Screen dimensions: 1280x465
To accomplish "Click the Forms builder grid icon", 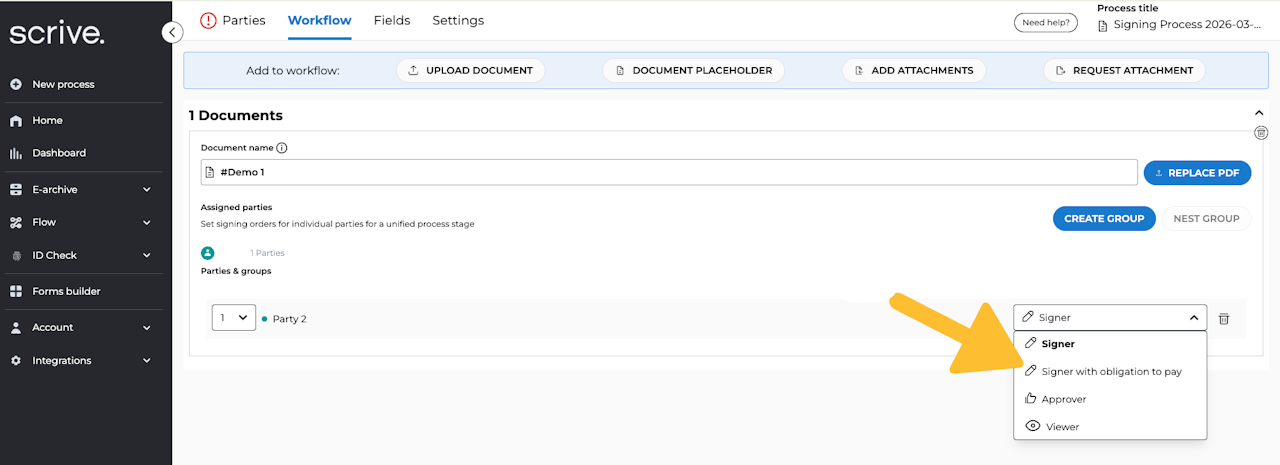I will tap(16, 291).
